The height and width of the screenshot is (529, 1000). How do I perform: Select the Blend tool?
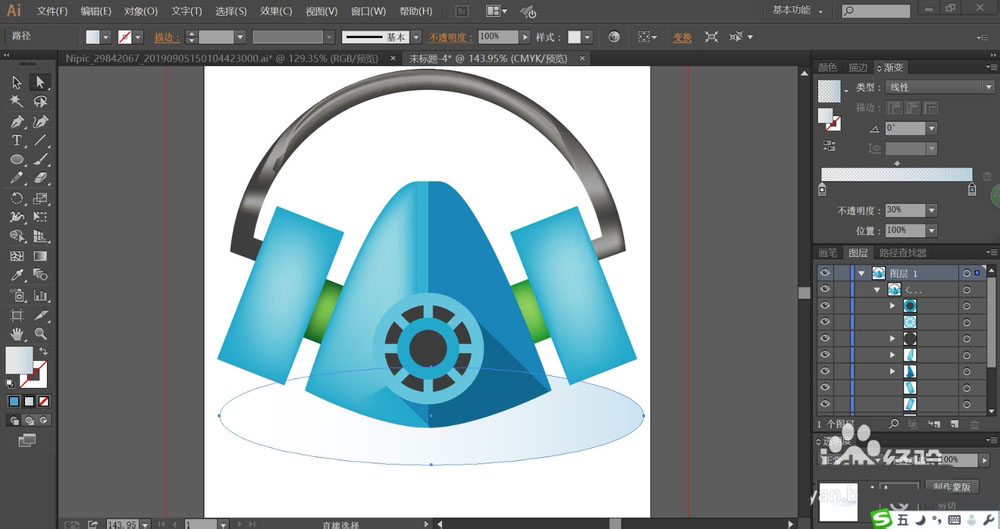click(x=40, y=275)
